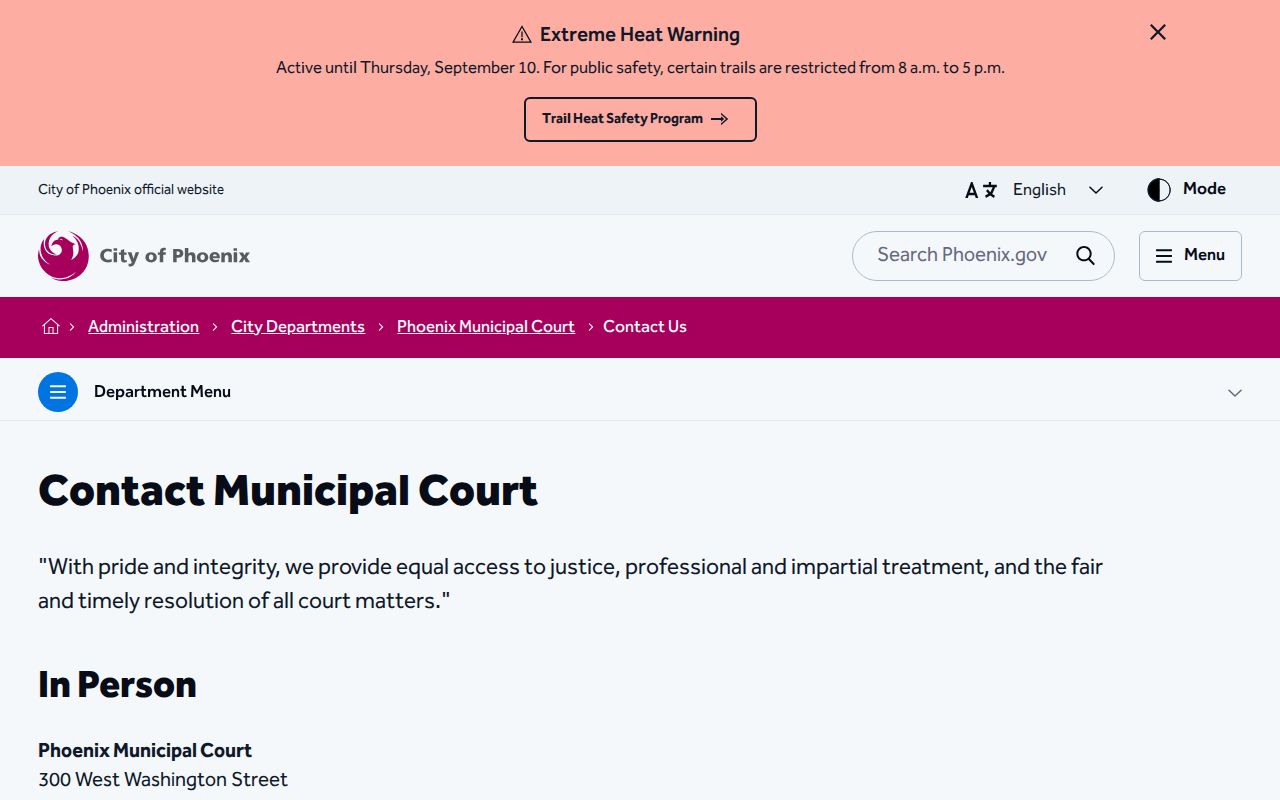This screenshot has height=800, width=1280.
Task: Click the Contact Municipal Court heading
Action: [288, 491]
